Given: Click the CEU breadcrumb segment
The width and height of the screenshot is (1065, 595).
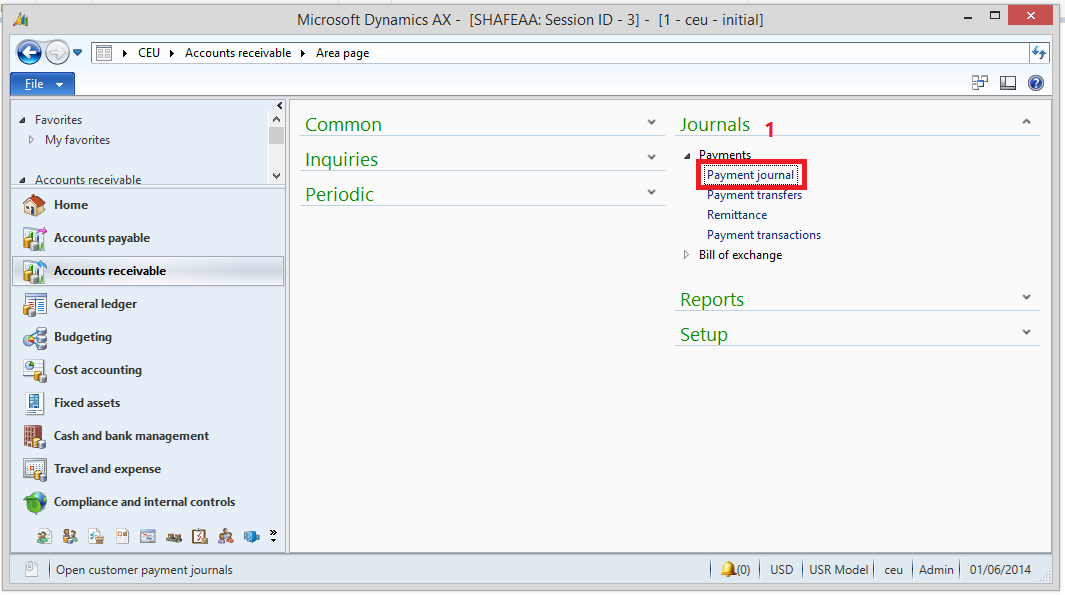Looking at the screenshot, I should [x=149, y=53].
